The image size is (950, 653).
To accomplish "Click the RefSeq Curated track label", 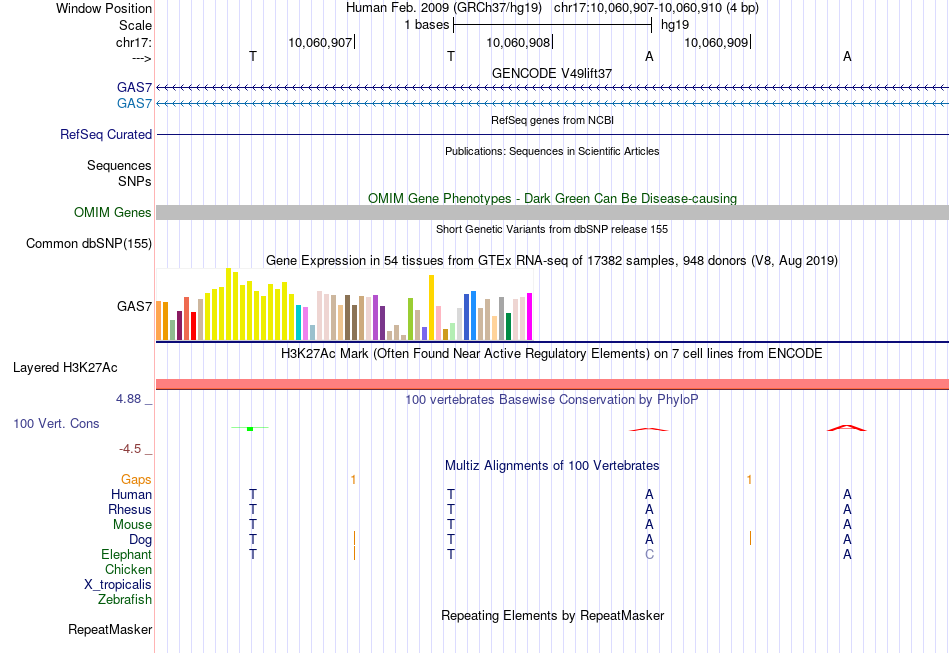I will 106,134.
